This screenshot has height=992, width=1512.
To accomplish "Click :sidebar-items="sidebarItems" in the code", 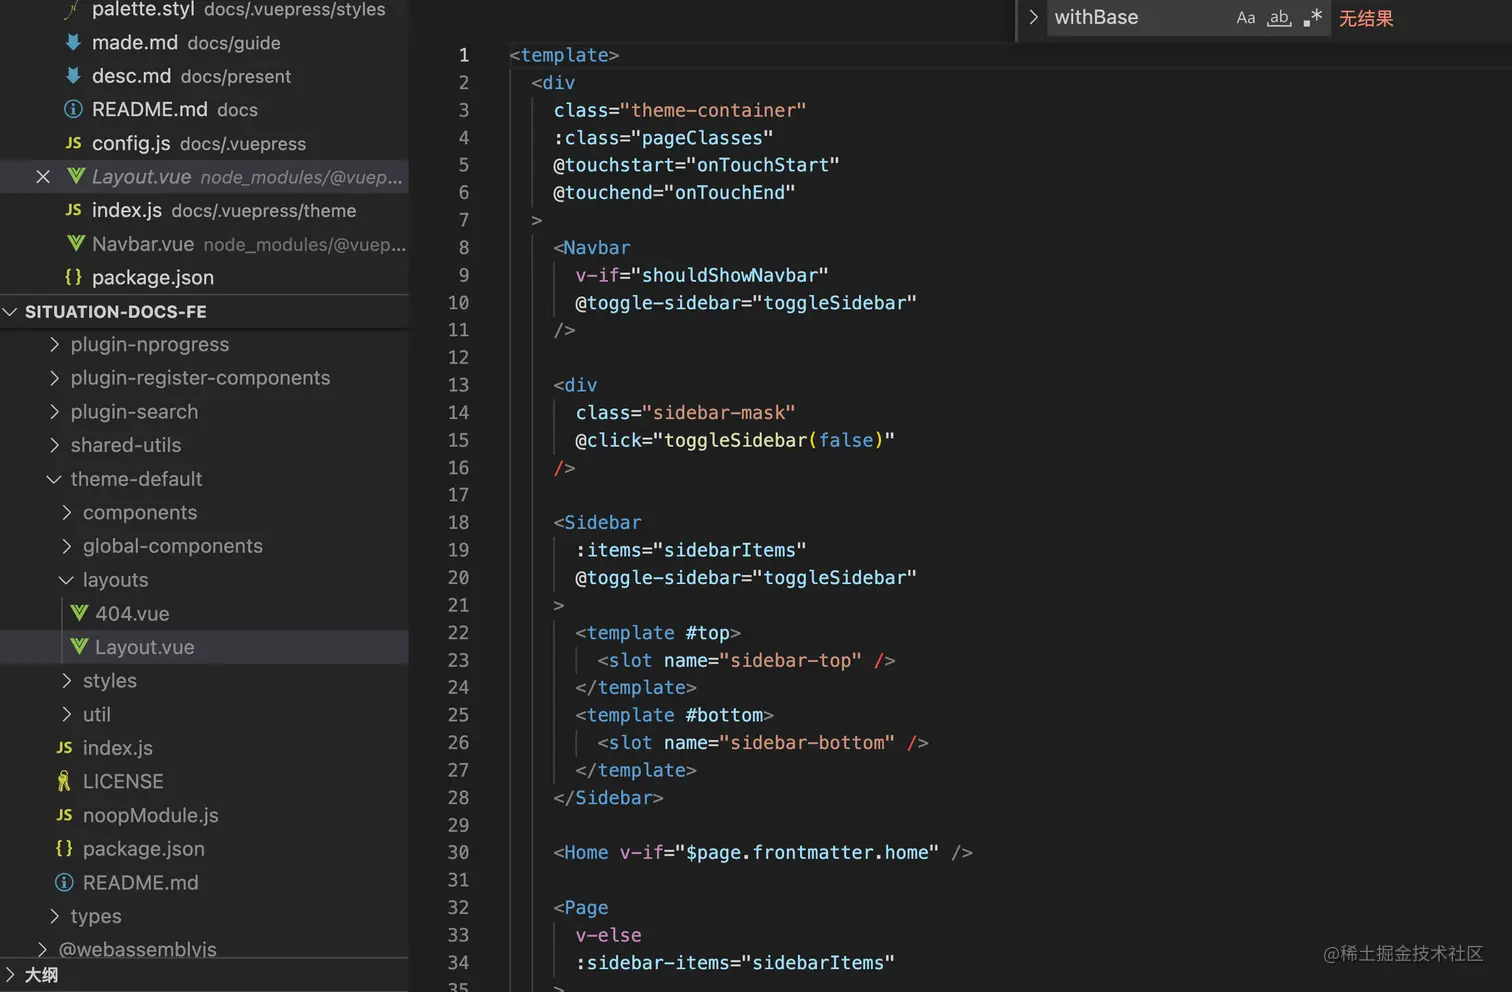I will (x=735, y=962).
